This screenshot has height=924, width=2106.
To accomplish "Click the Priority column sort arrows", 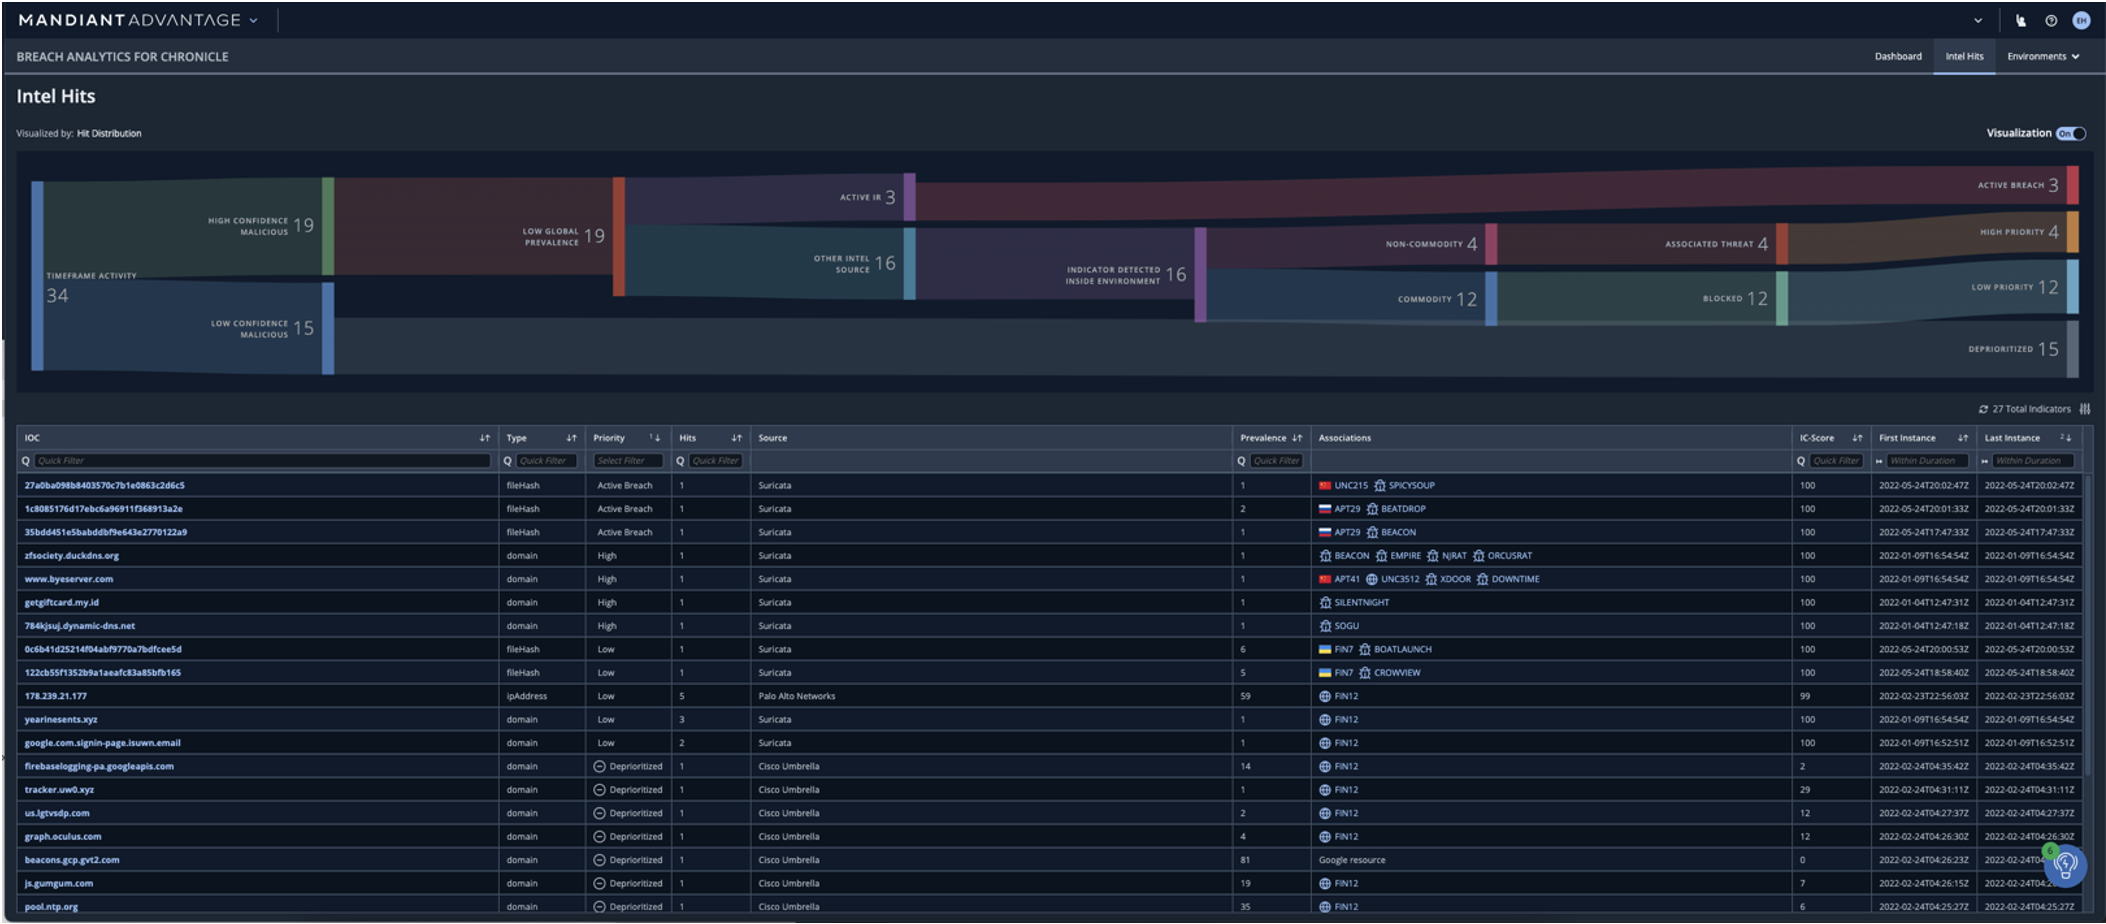I will point(655,438).
